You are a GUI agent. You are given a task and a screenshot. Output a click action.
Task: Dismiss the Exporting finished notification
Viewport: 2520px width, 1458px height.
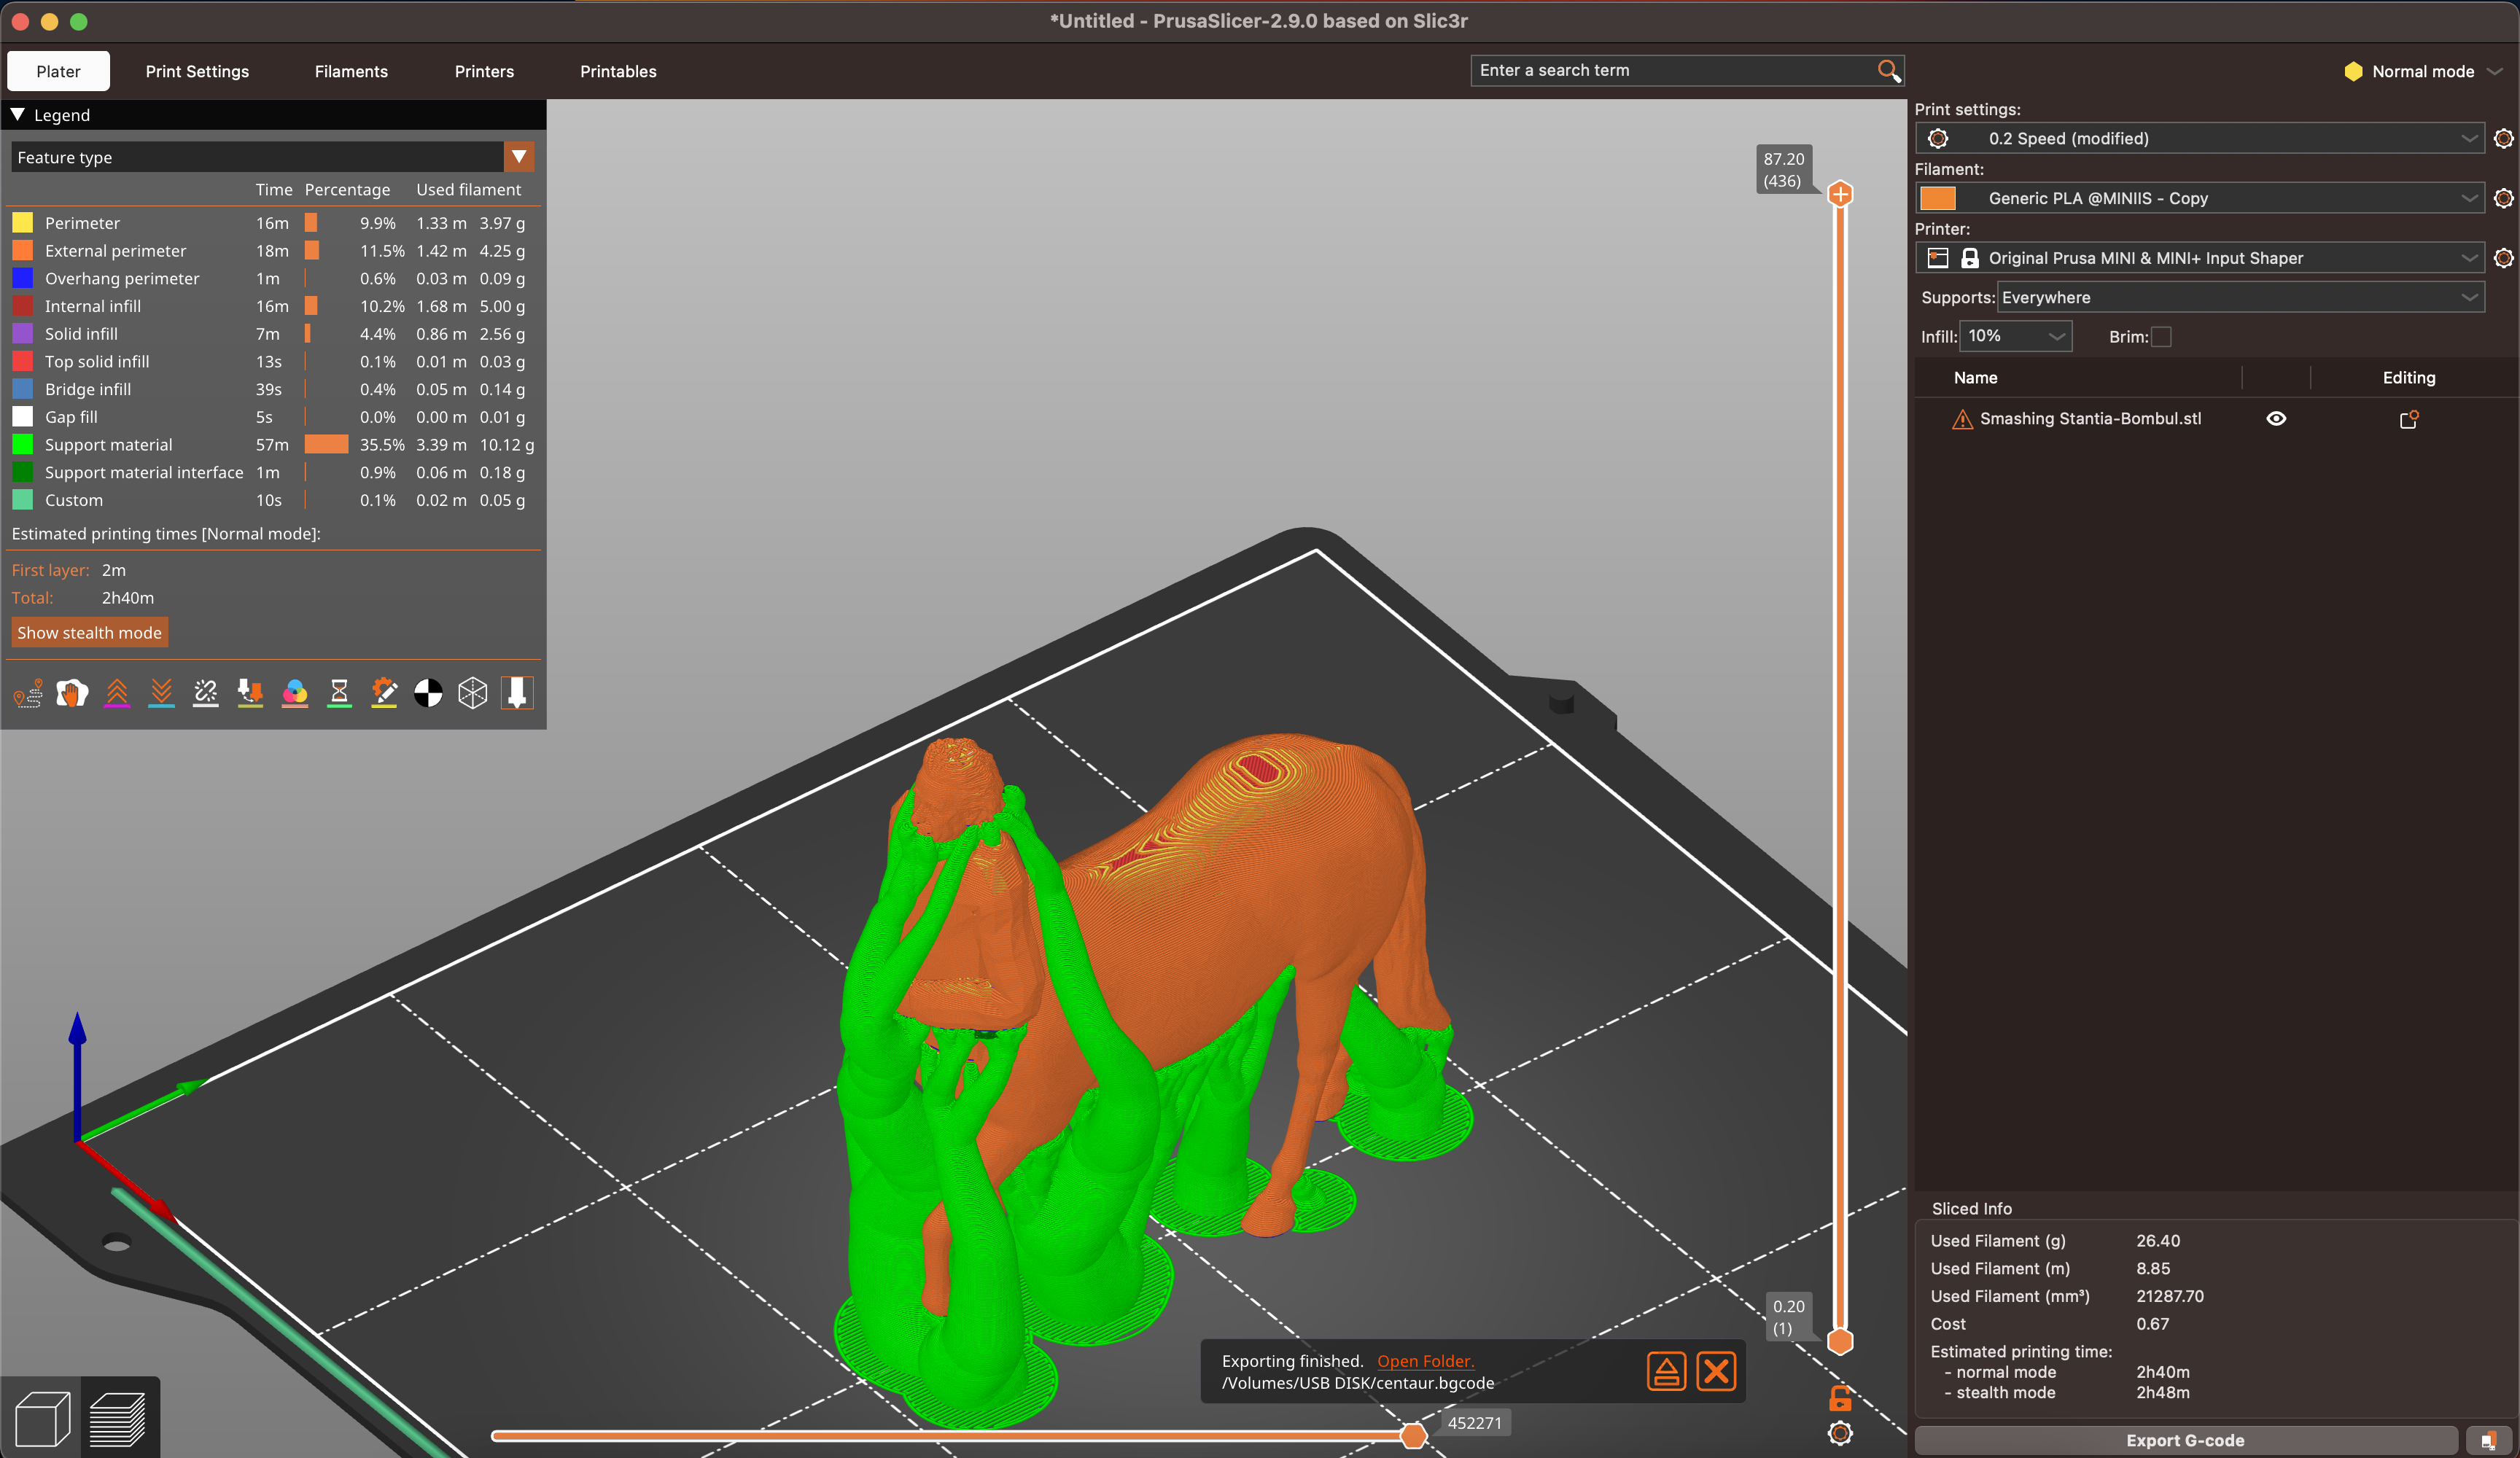click(x=1716, y=1371)
